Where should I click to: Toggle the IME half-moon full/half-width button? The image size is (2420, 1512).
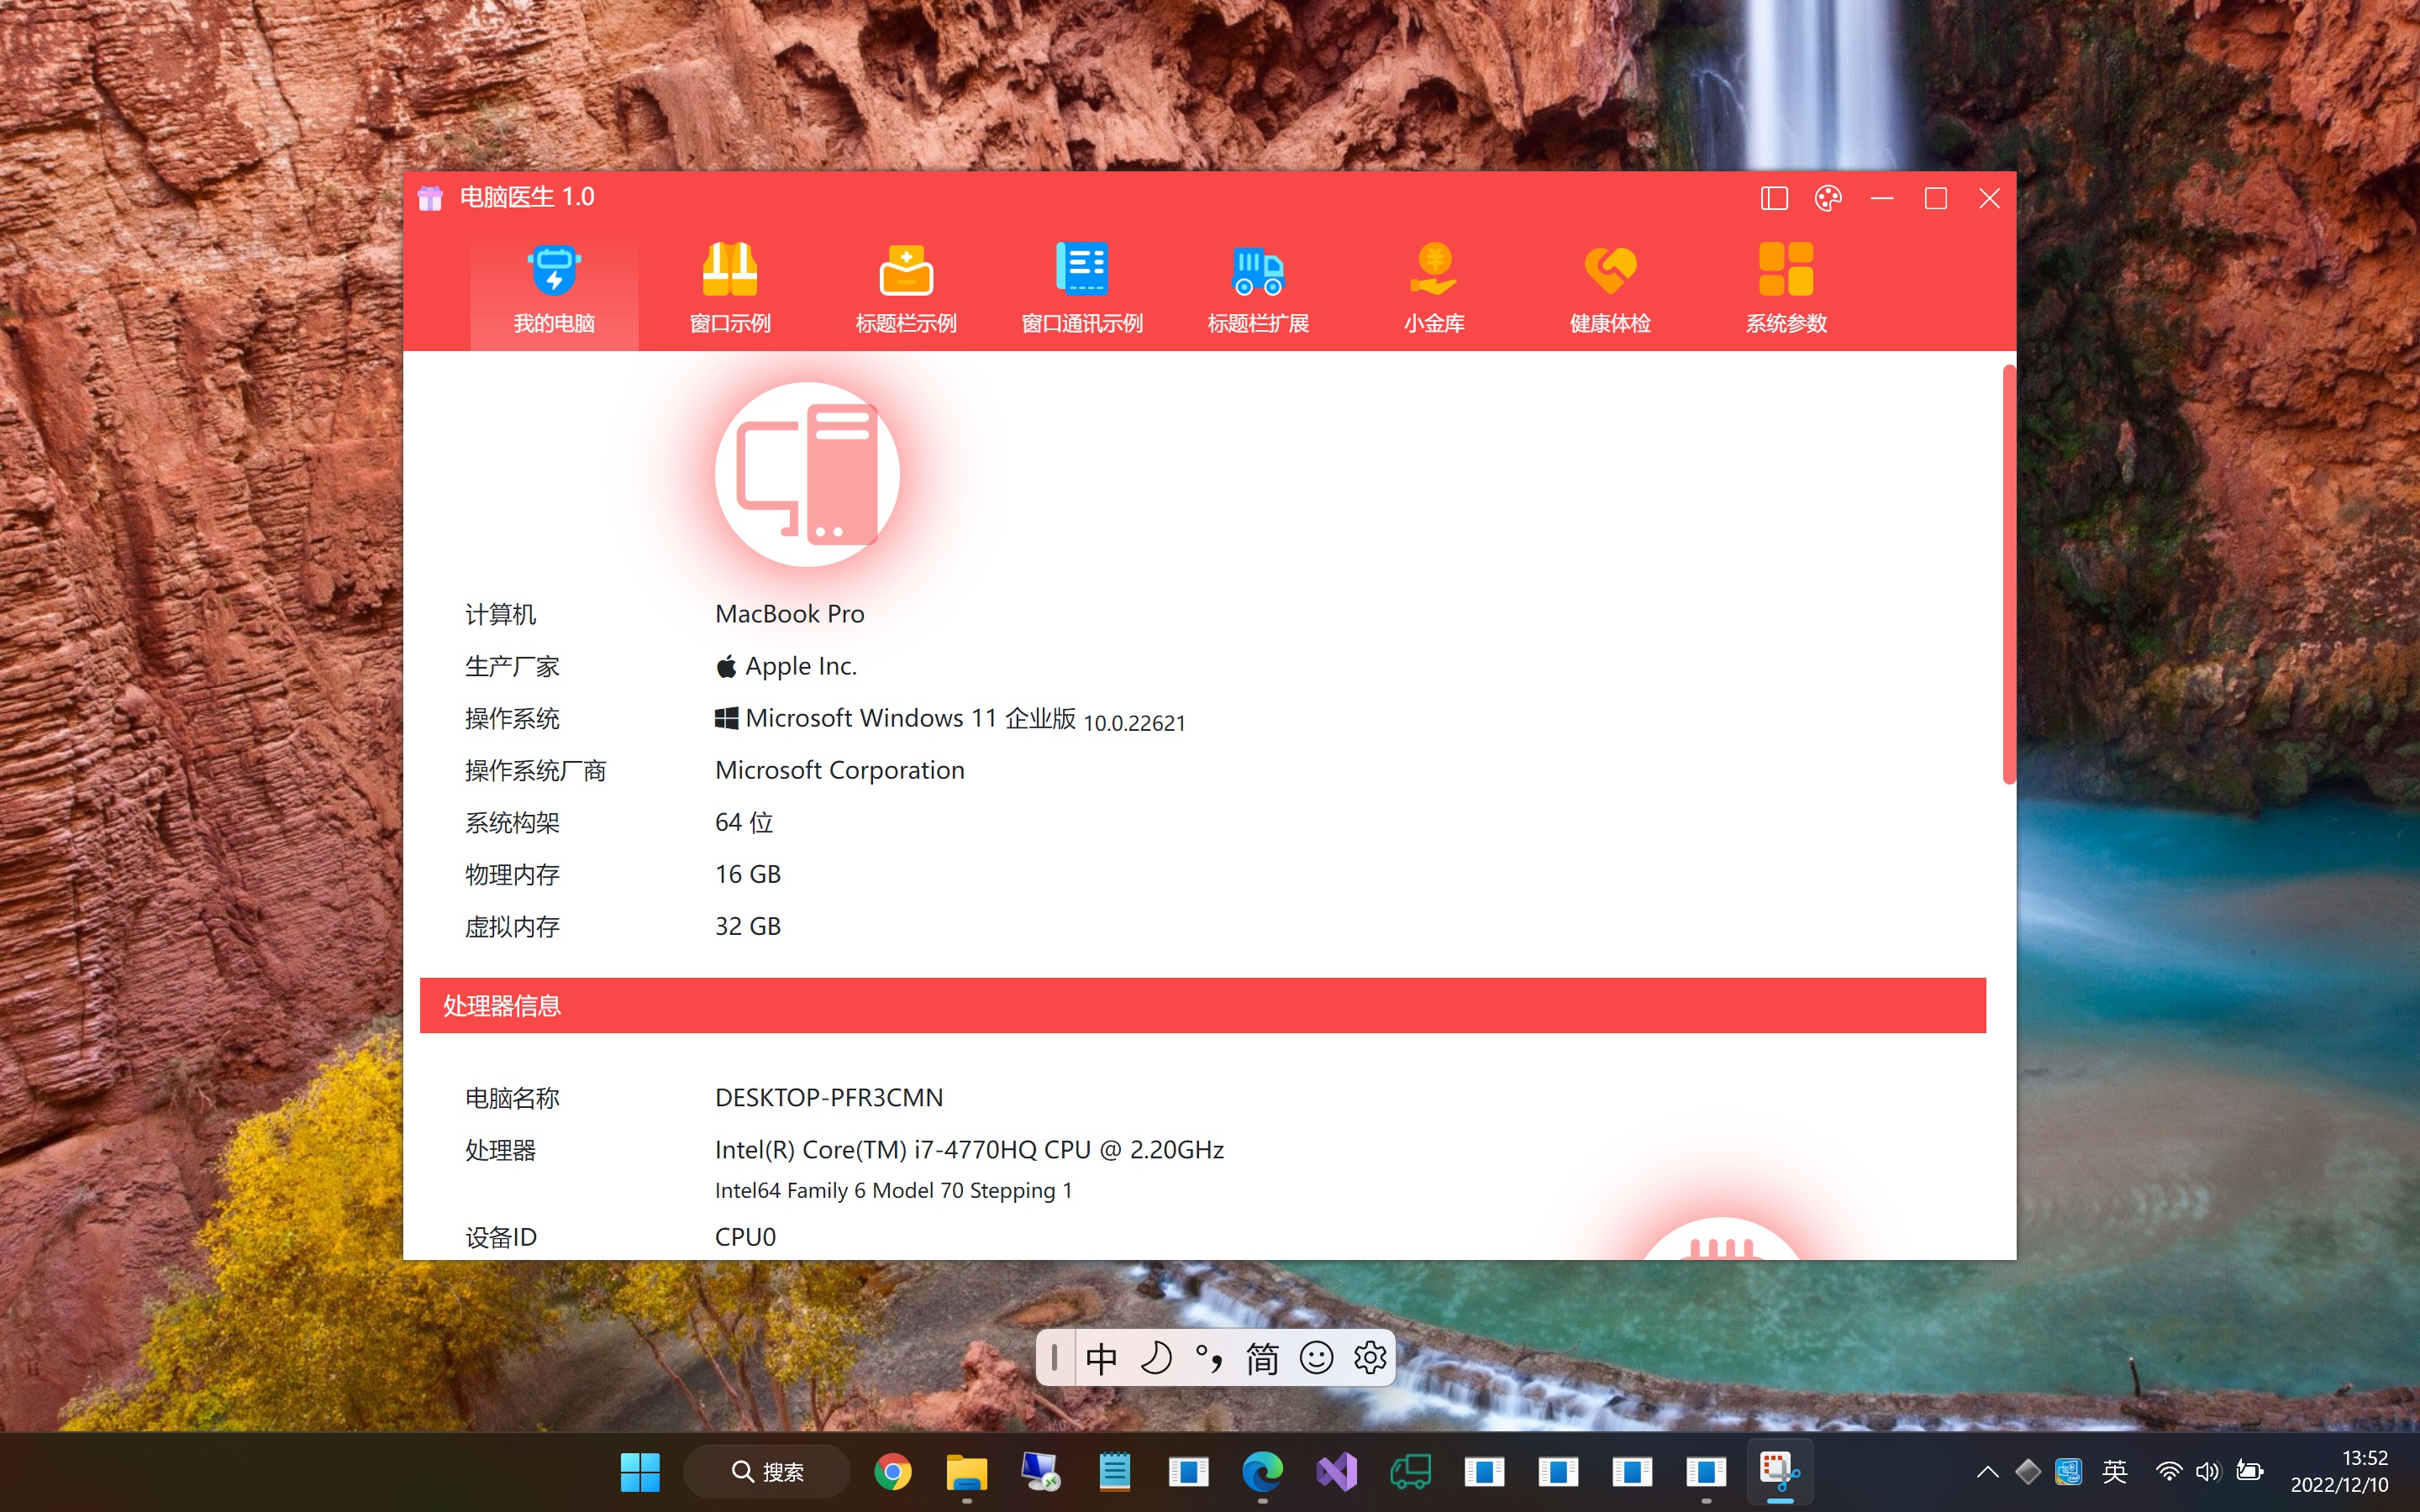click(1156, 1358)
